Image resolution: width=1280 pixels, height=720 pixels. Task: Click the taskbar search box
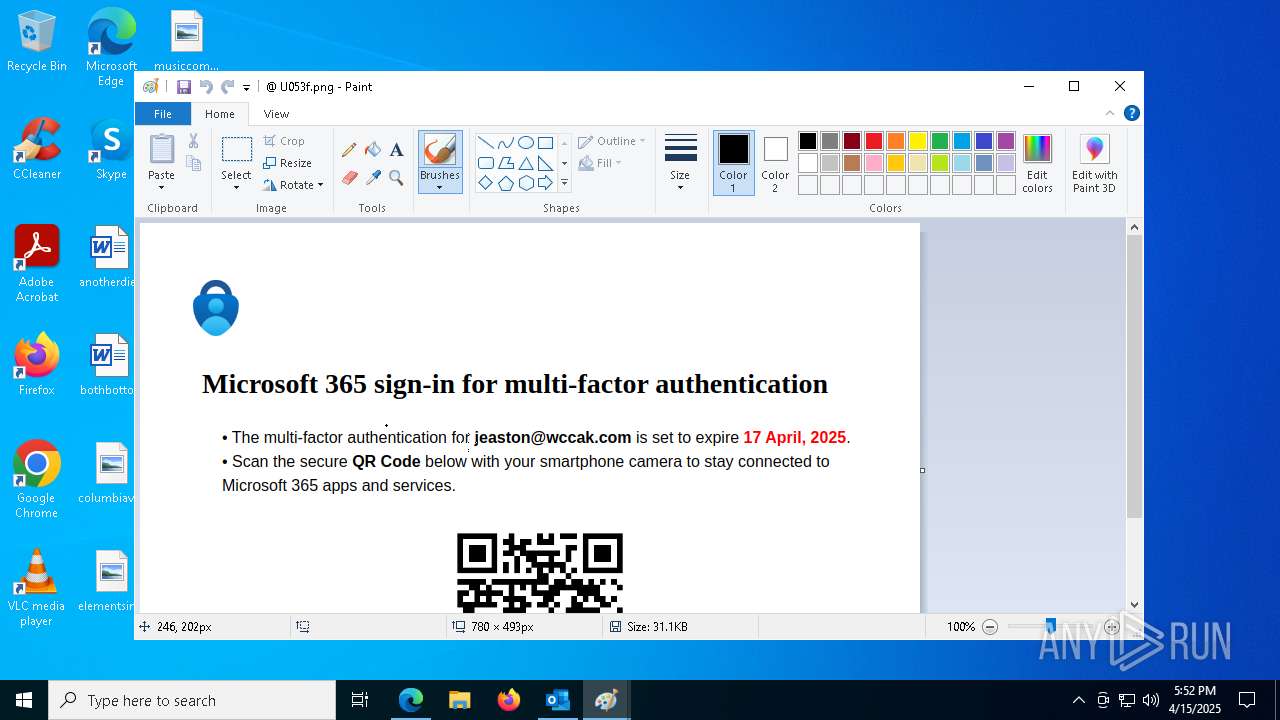click(192, 700)
